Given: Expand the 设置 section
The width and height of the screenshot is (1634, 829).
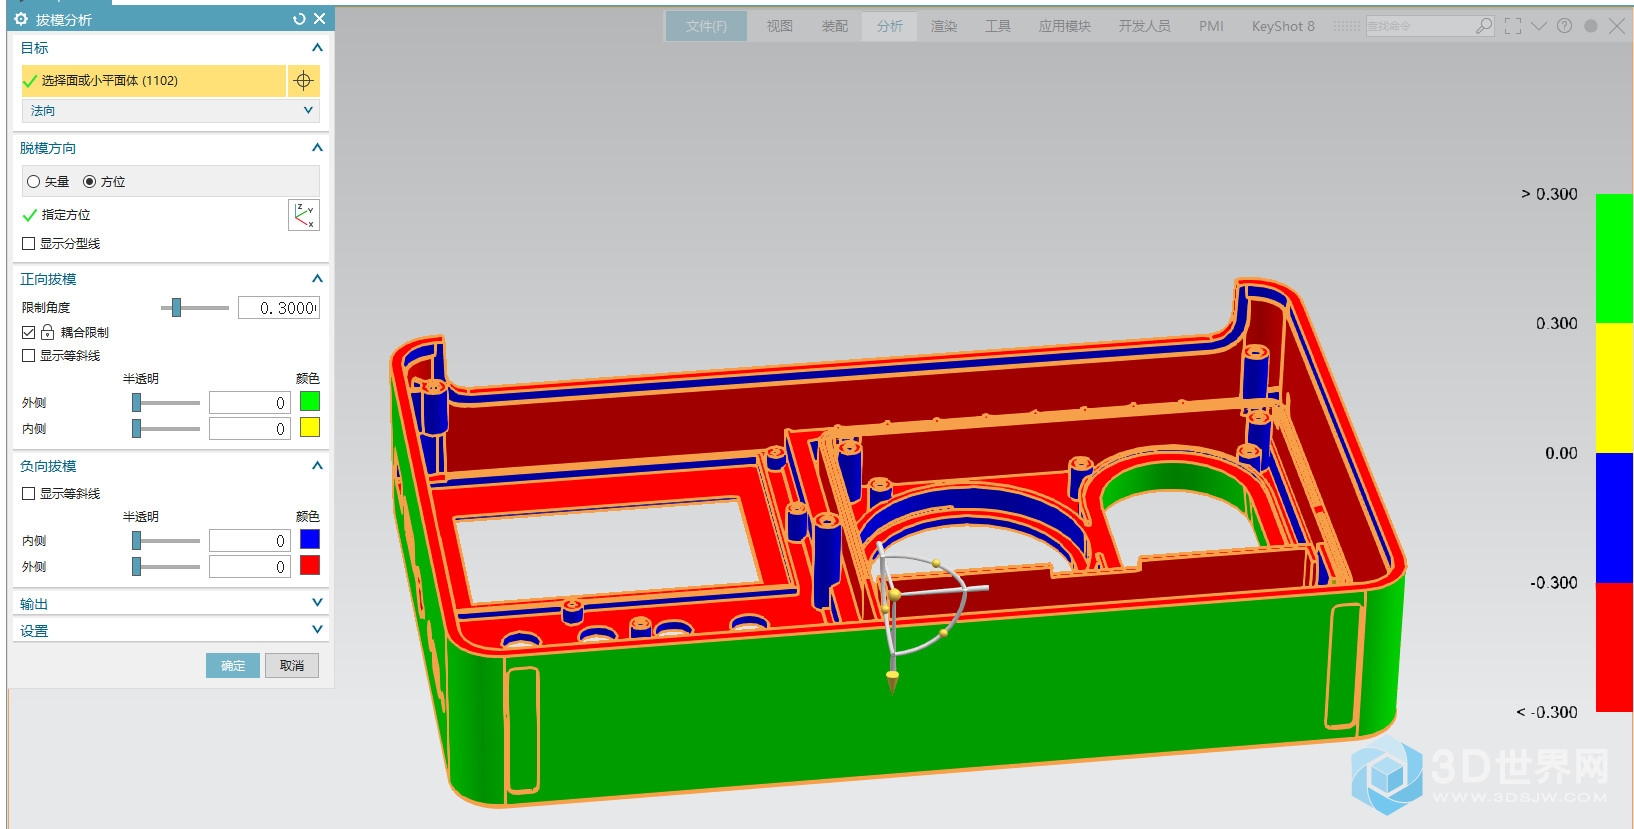Looking at the screenshot, I should pos(317,629).
